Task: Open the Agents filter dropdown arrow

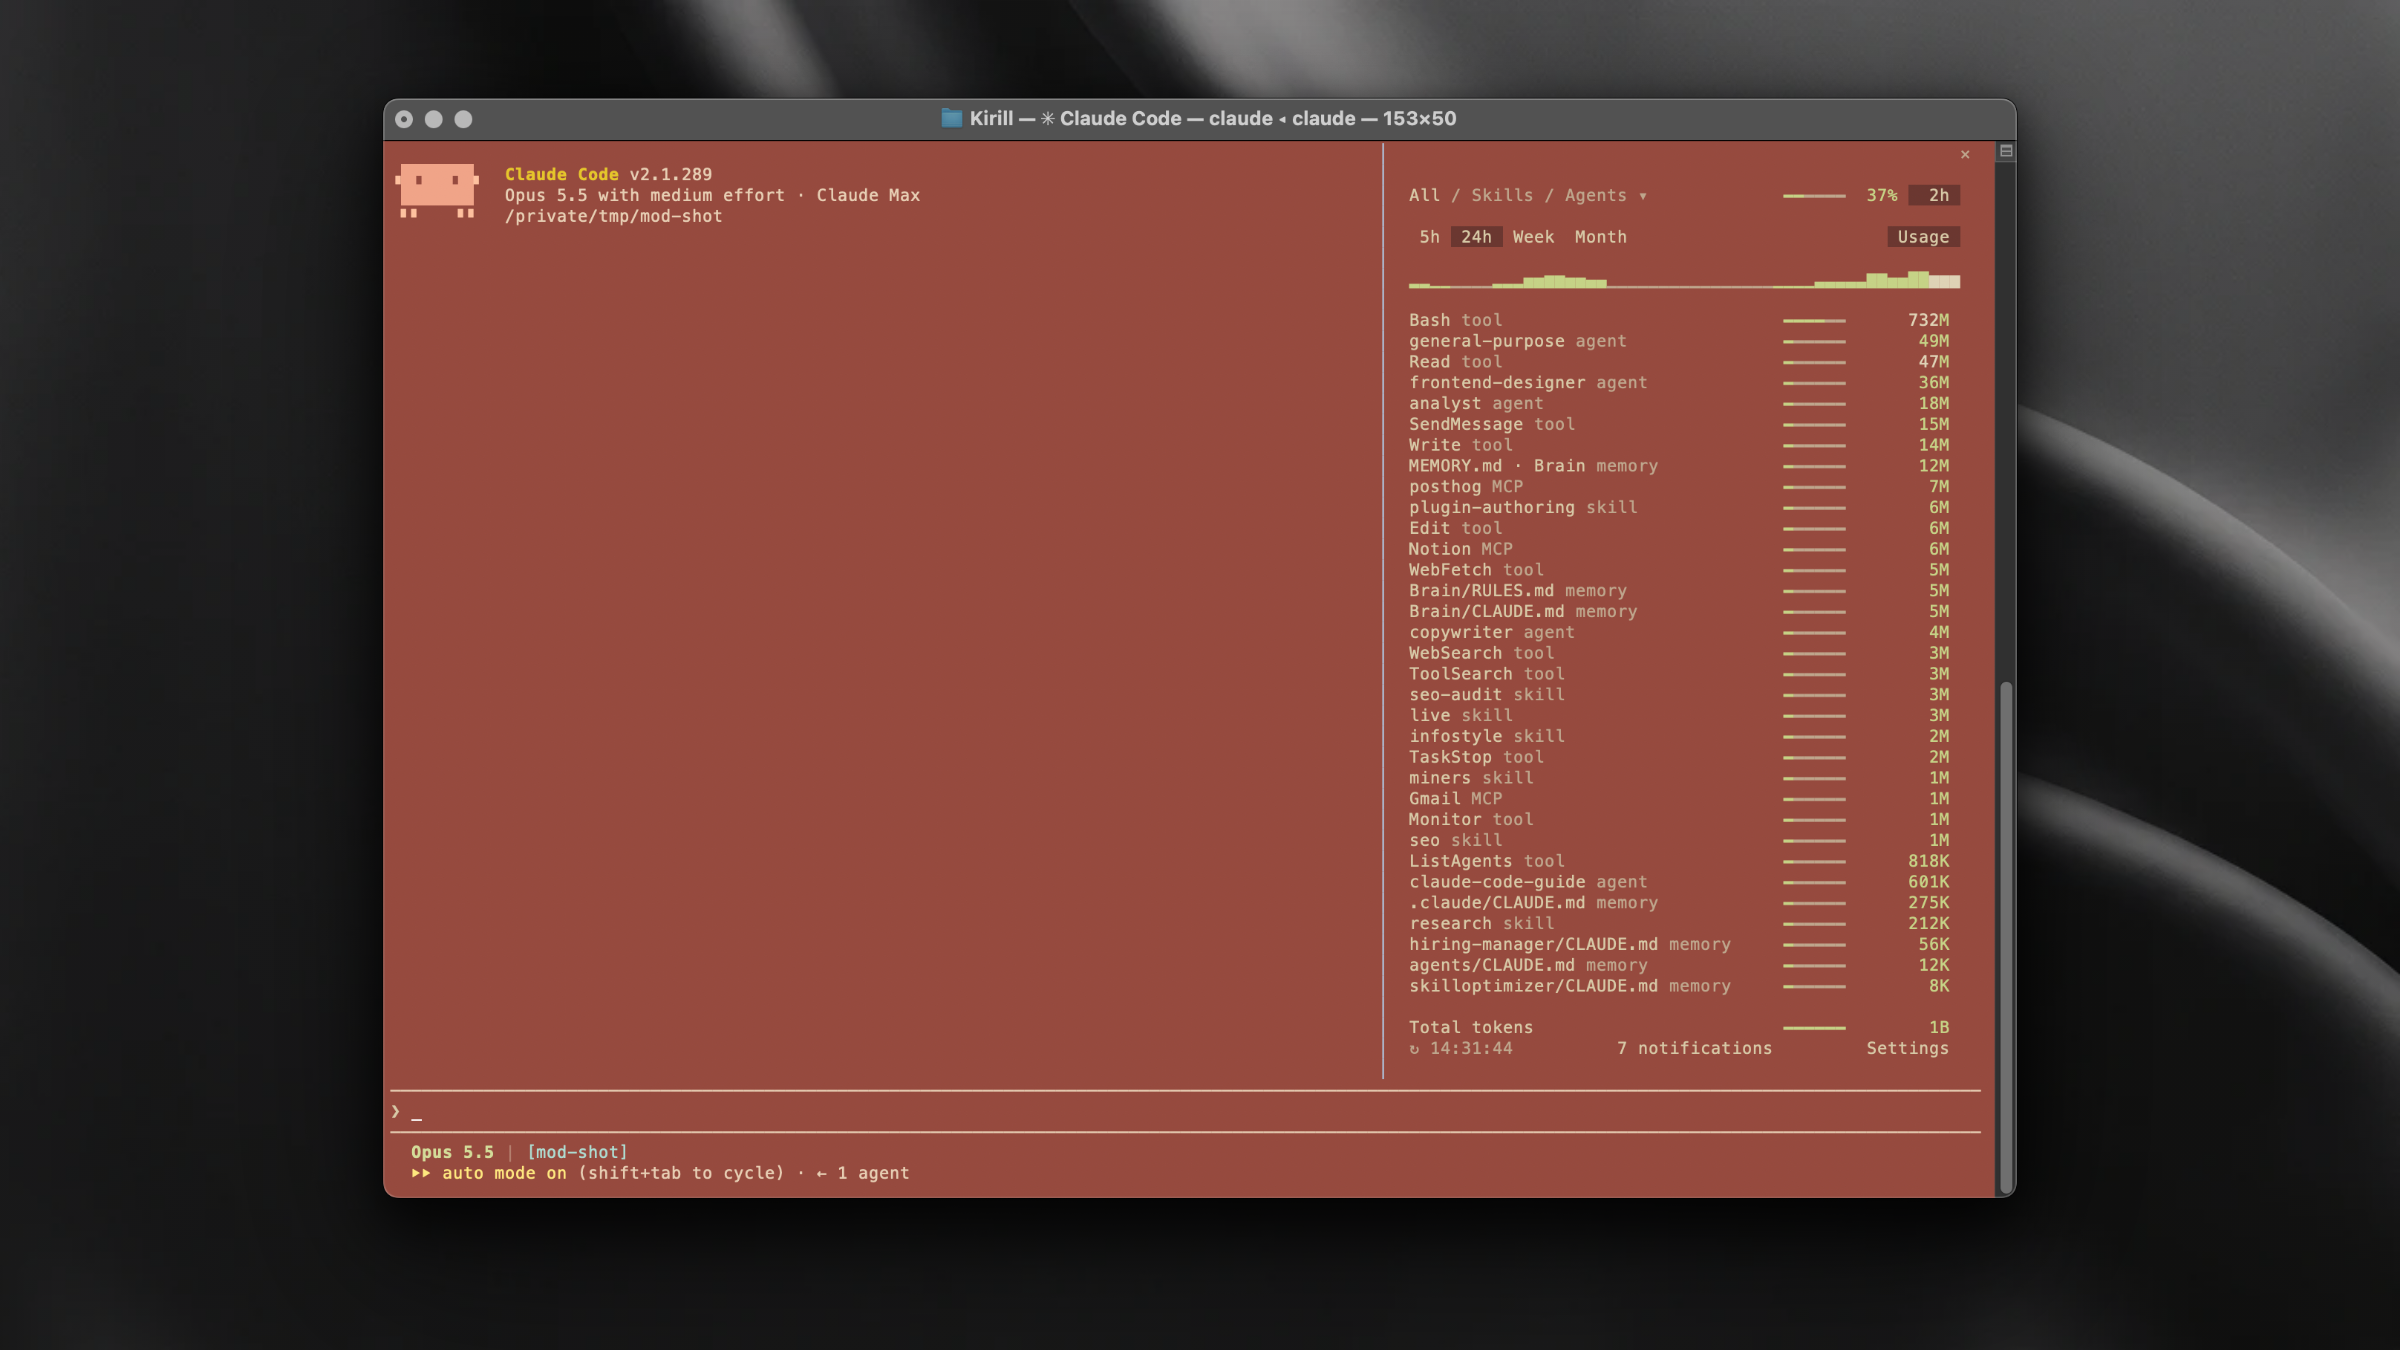Action: click(x=1643, y=196)
